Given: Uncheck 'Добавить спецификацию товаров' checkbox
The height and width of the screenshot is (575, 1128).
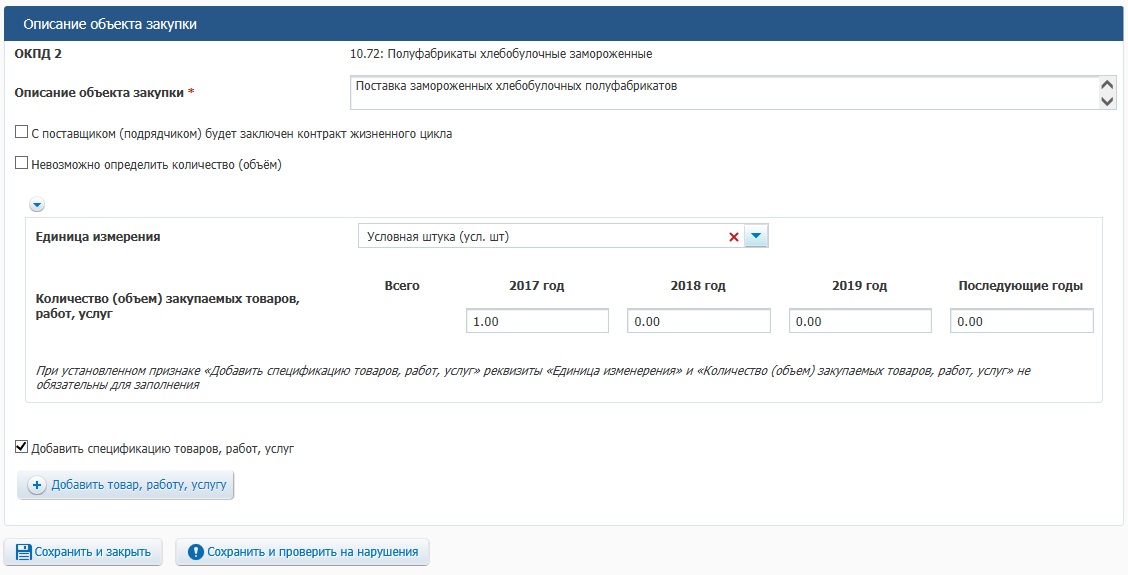Looking at the screenshot, I should tap(22, 448).
